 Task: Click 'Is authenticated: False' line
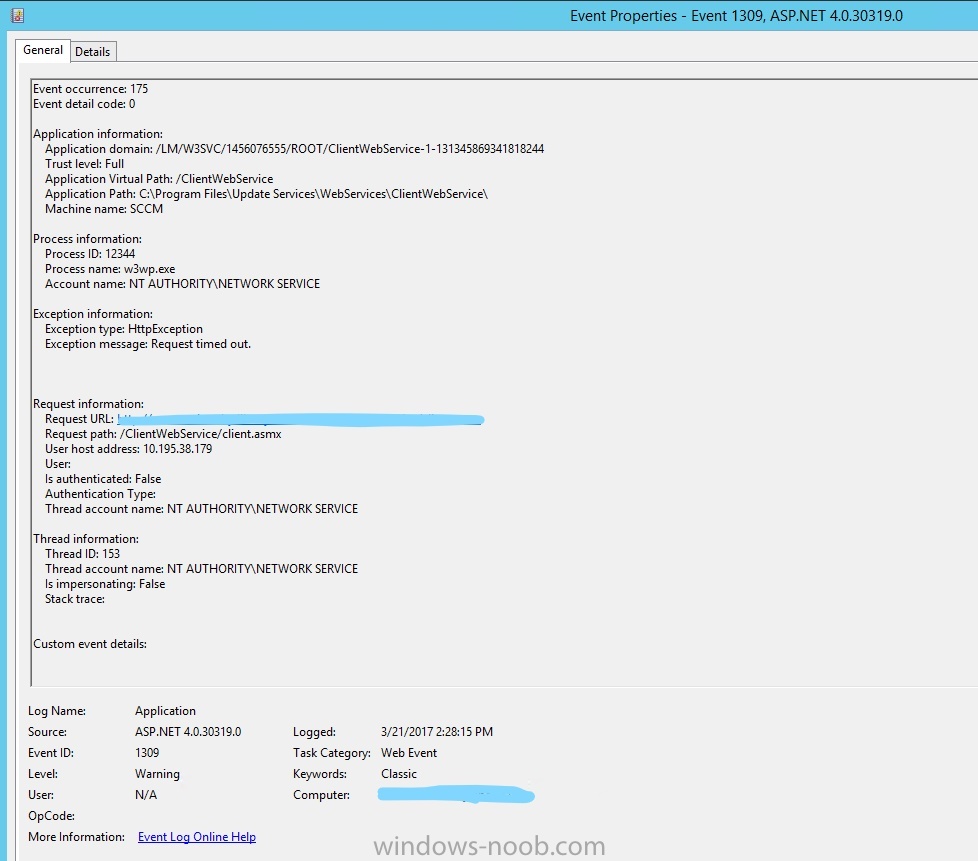click(x=103, y=479)
